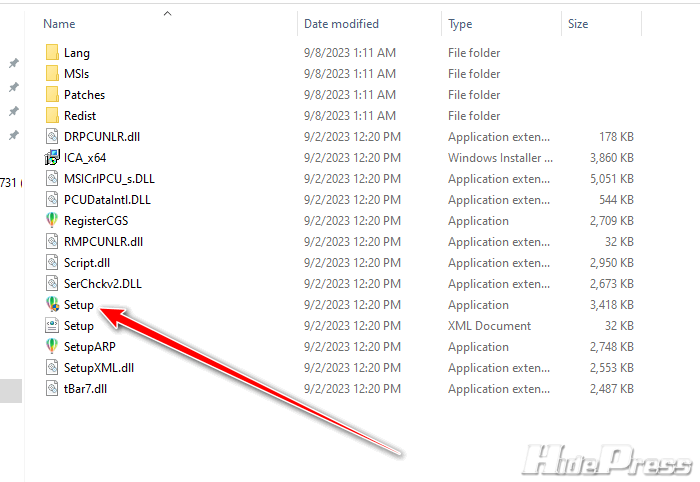Sort files by Type column
The width and height of the screenshot is (700, 482).
[x=460, y=23]
